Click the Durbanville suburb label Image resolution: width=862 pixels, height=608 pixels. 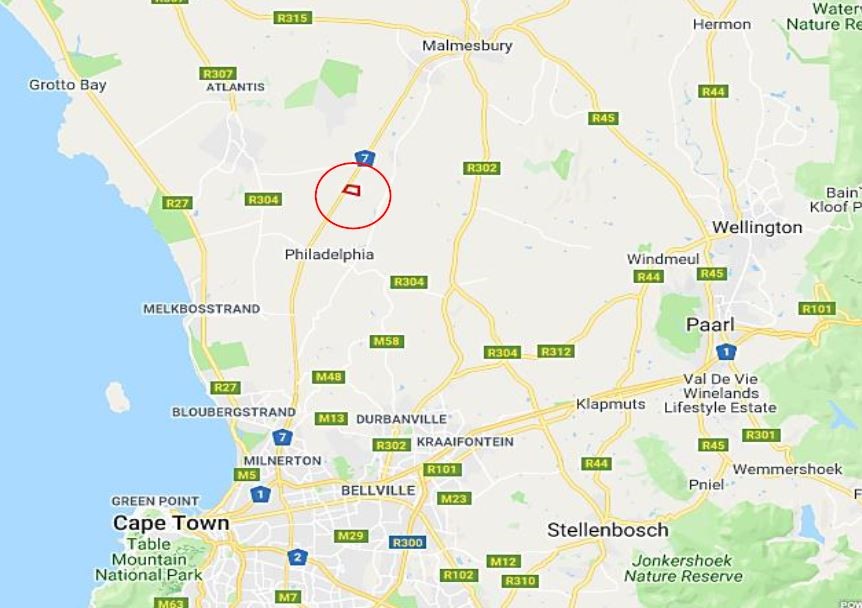click(x=401, y=419)
